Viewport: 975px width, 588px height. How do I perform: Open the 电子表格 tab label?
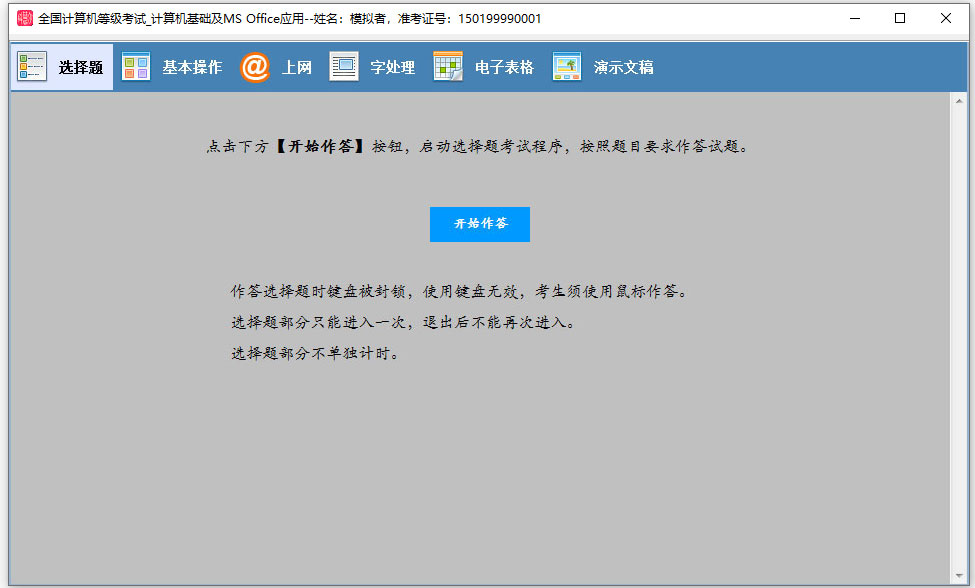click(504, 68)
